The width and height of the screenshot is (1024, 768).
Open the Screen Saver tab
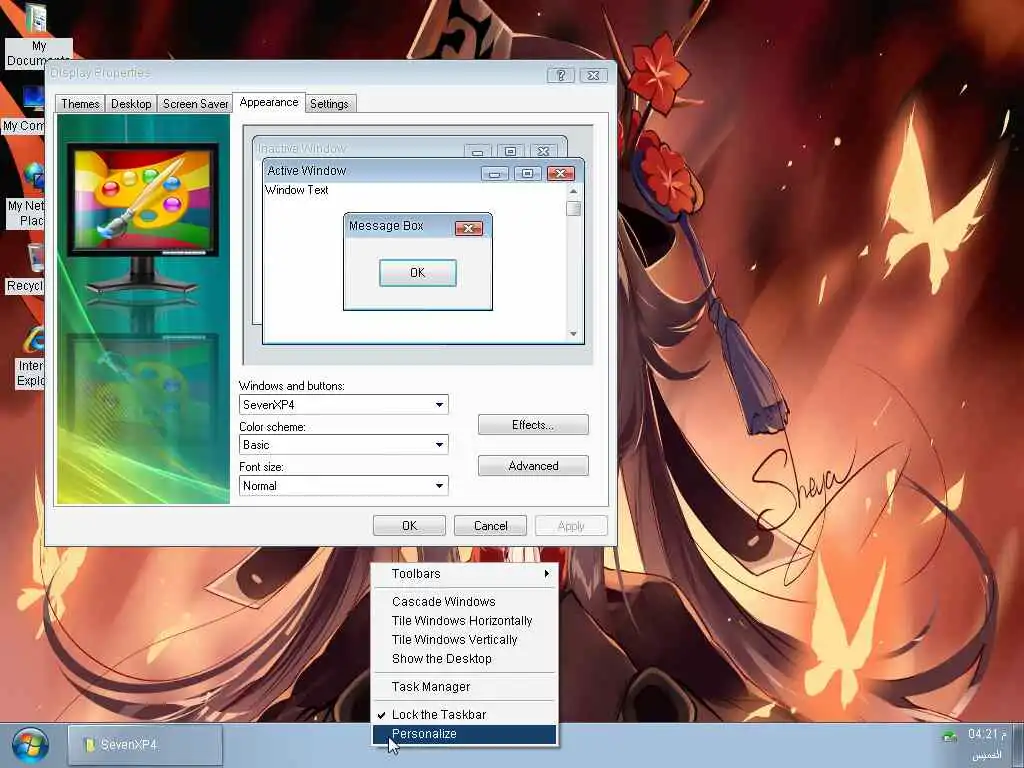(195, 104)
